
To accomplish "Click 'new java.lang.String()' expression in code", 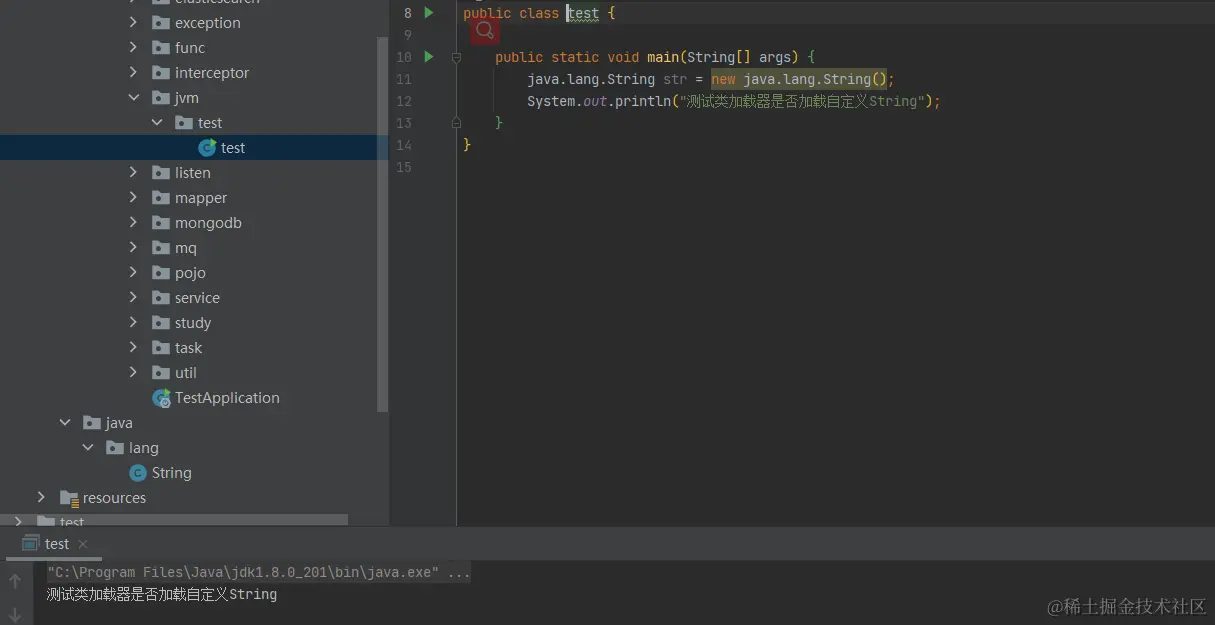I will [x=799, y=79].
